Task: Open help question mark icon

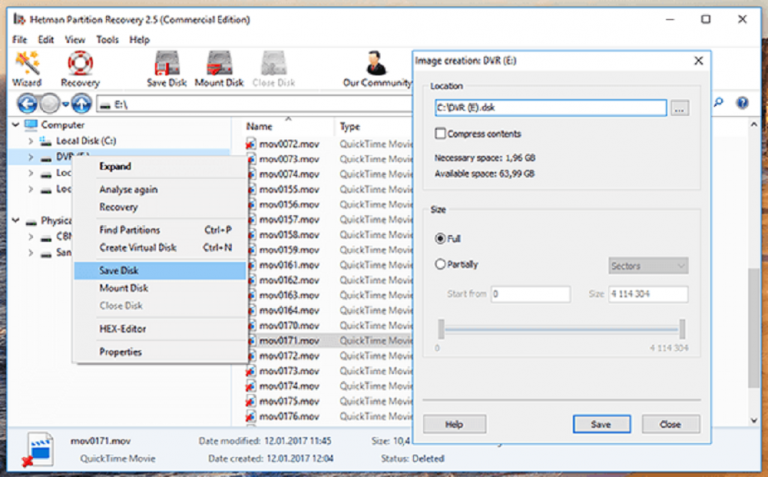Action: point(743,103)
